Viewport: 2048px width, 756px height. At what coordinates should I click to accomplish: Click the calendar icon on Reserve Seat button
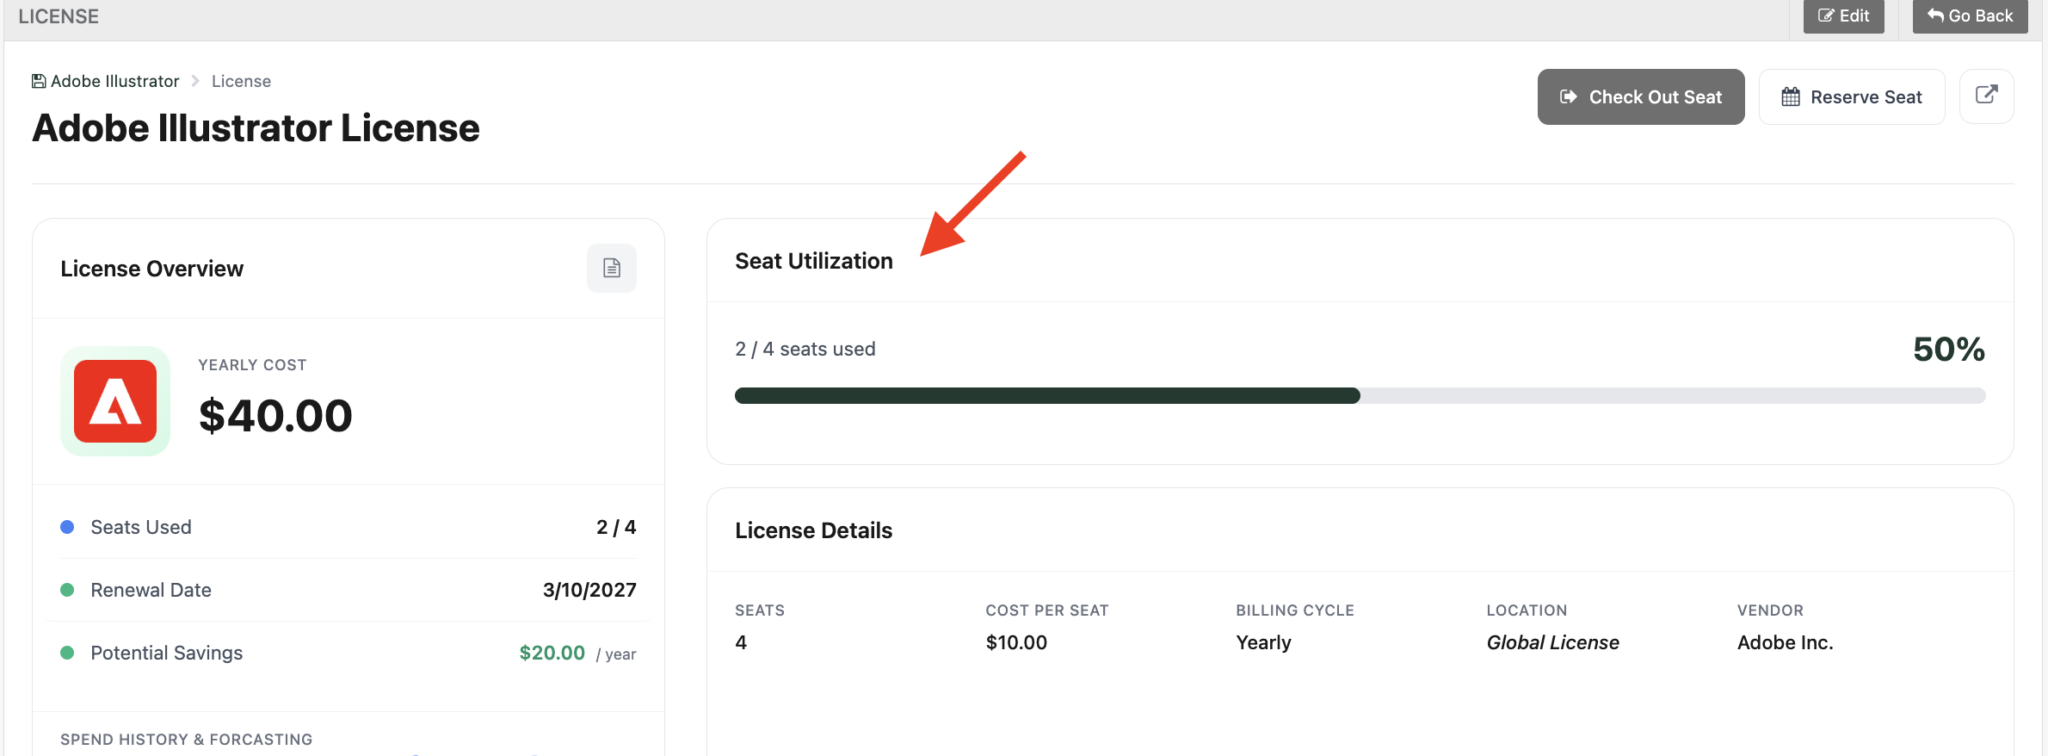point(1789,96)
